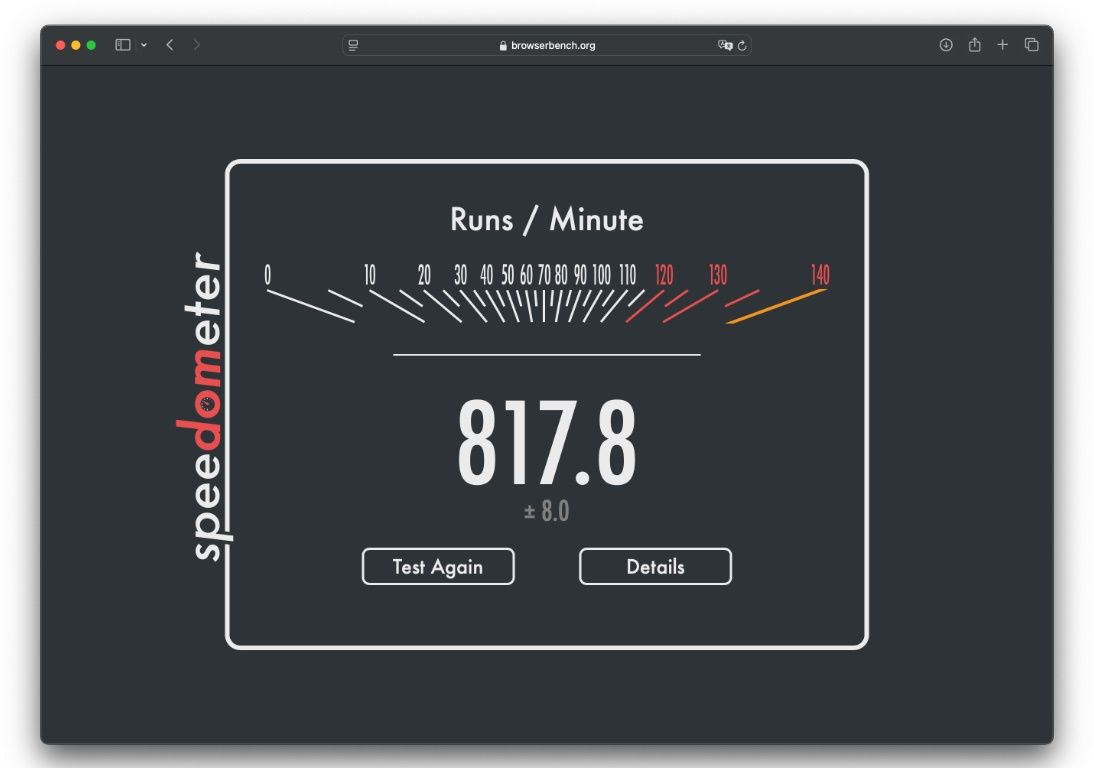Click the ± 8.0 deviation text
1094x768 pixels.
[547, 511]
